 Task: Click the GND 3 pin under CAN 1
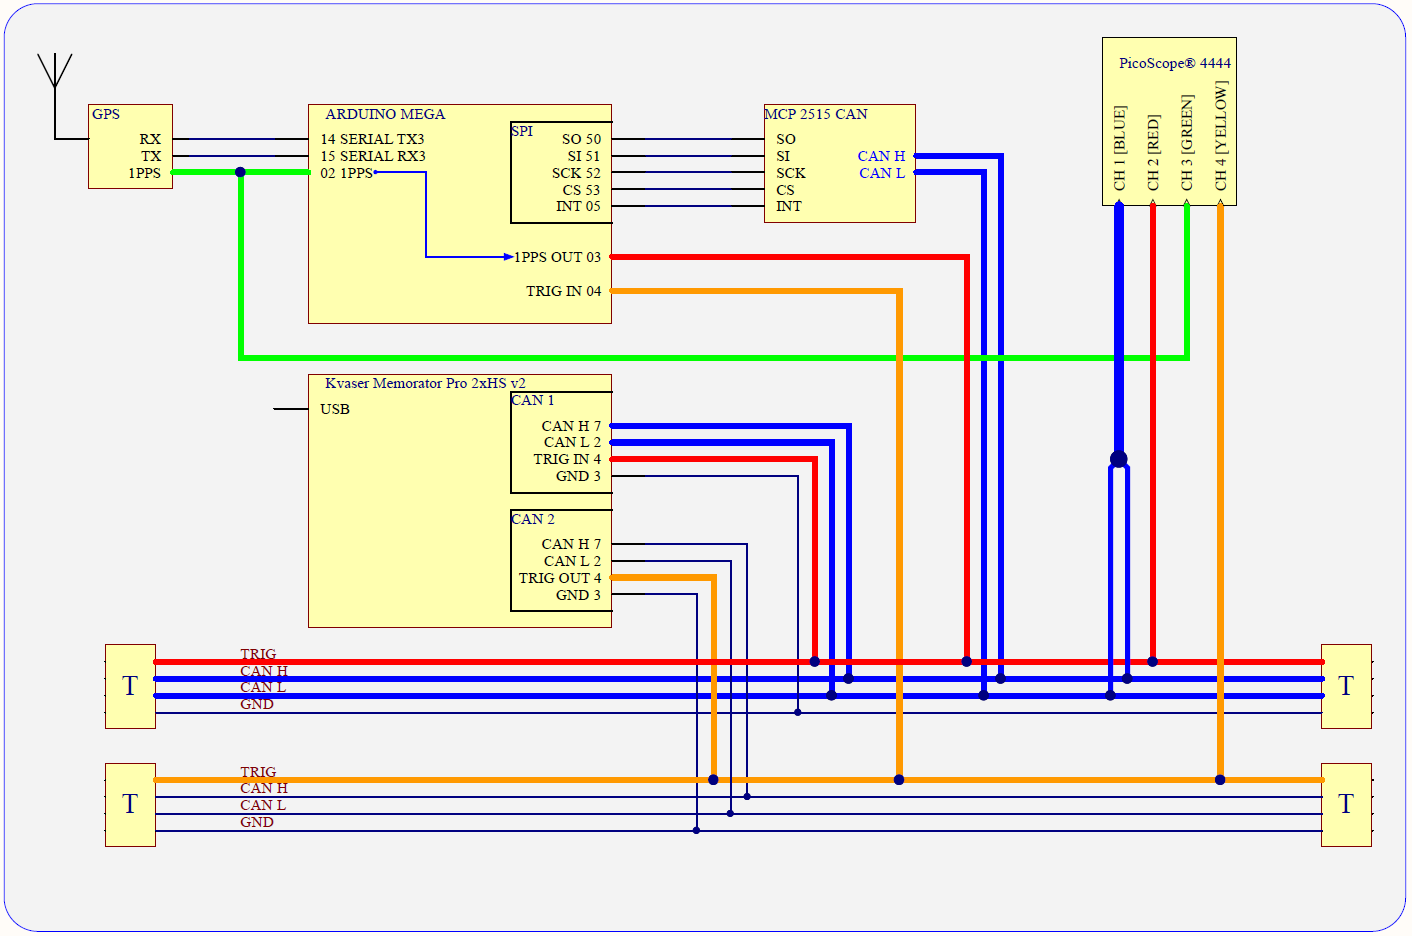coord(578,476)
